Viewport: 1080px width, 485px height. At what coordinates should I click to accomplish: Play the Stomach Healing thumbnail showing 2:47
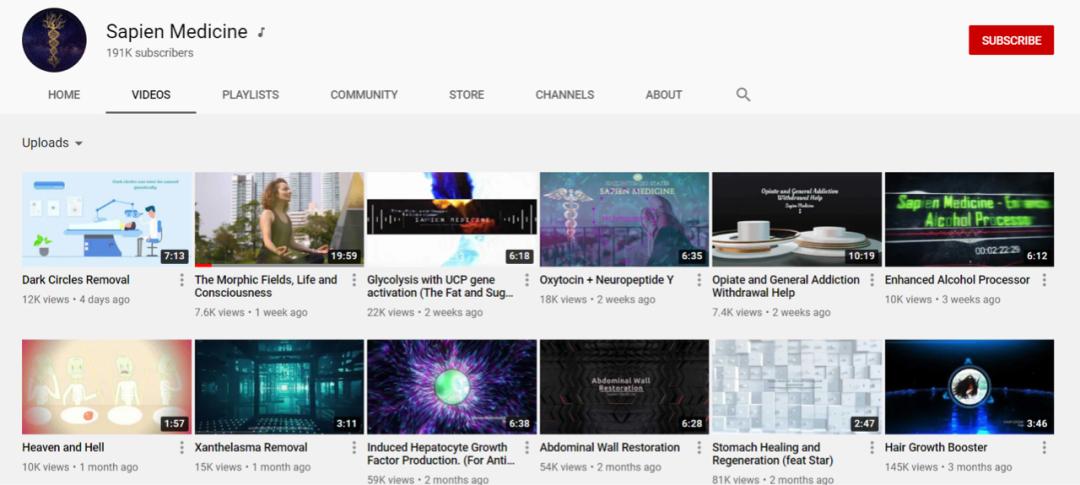[797, 386]
